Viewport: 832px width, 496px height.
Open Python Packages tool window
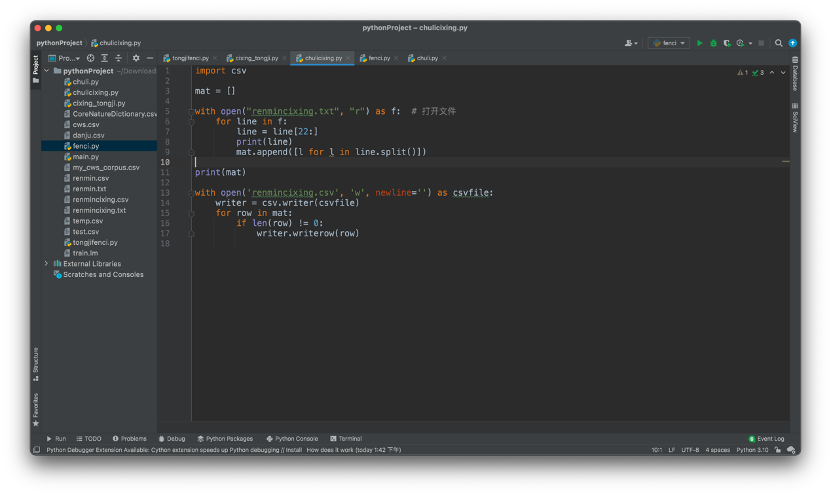point(225,439)
